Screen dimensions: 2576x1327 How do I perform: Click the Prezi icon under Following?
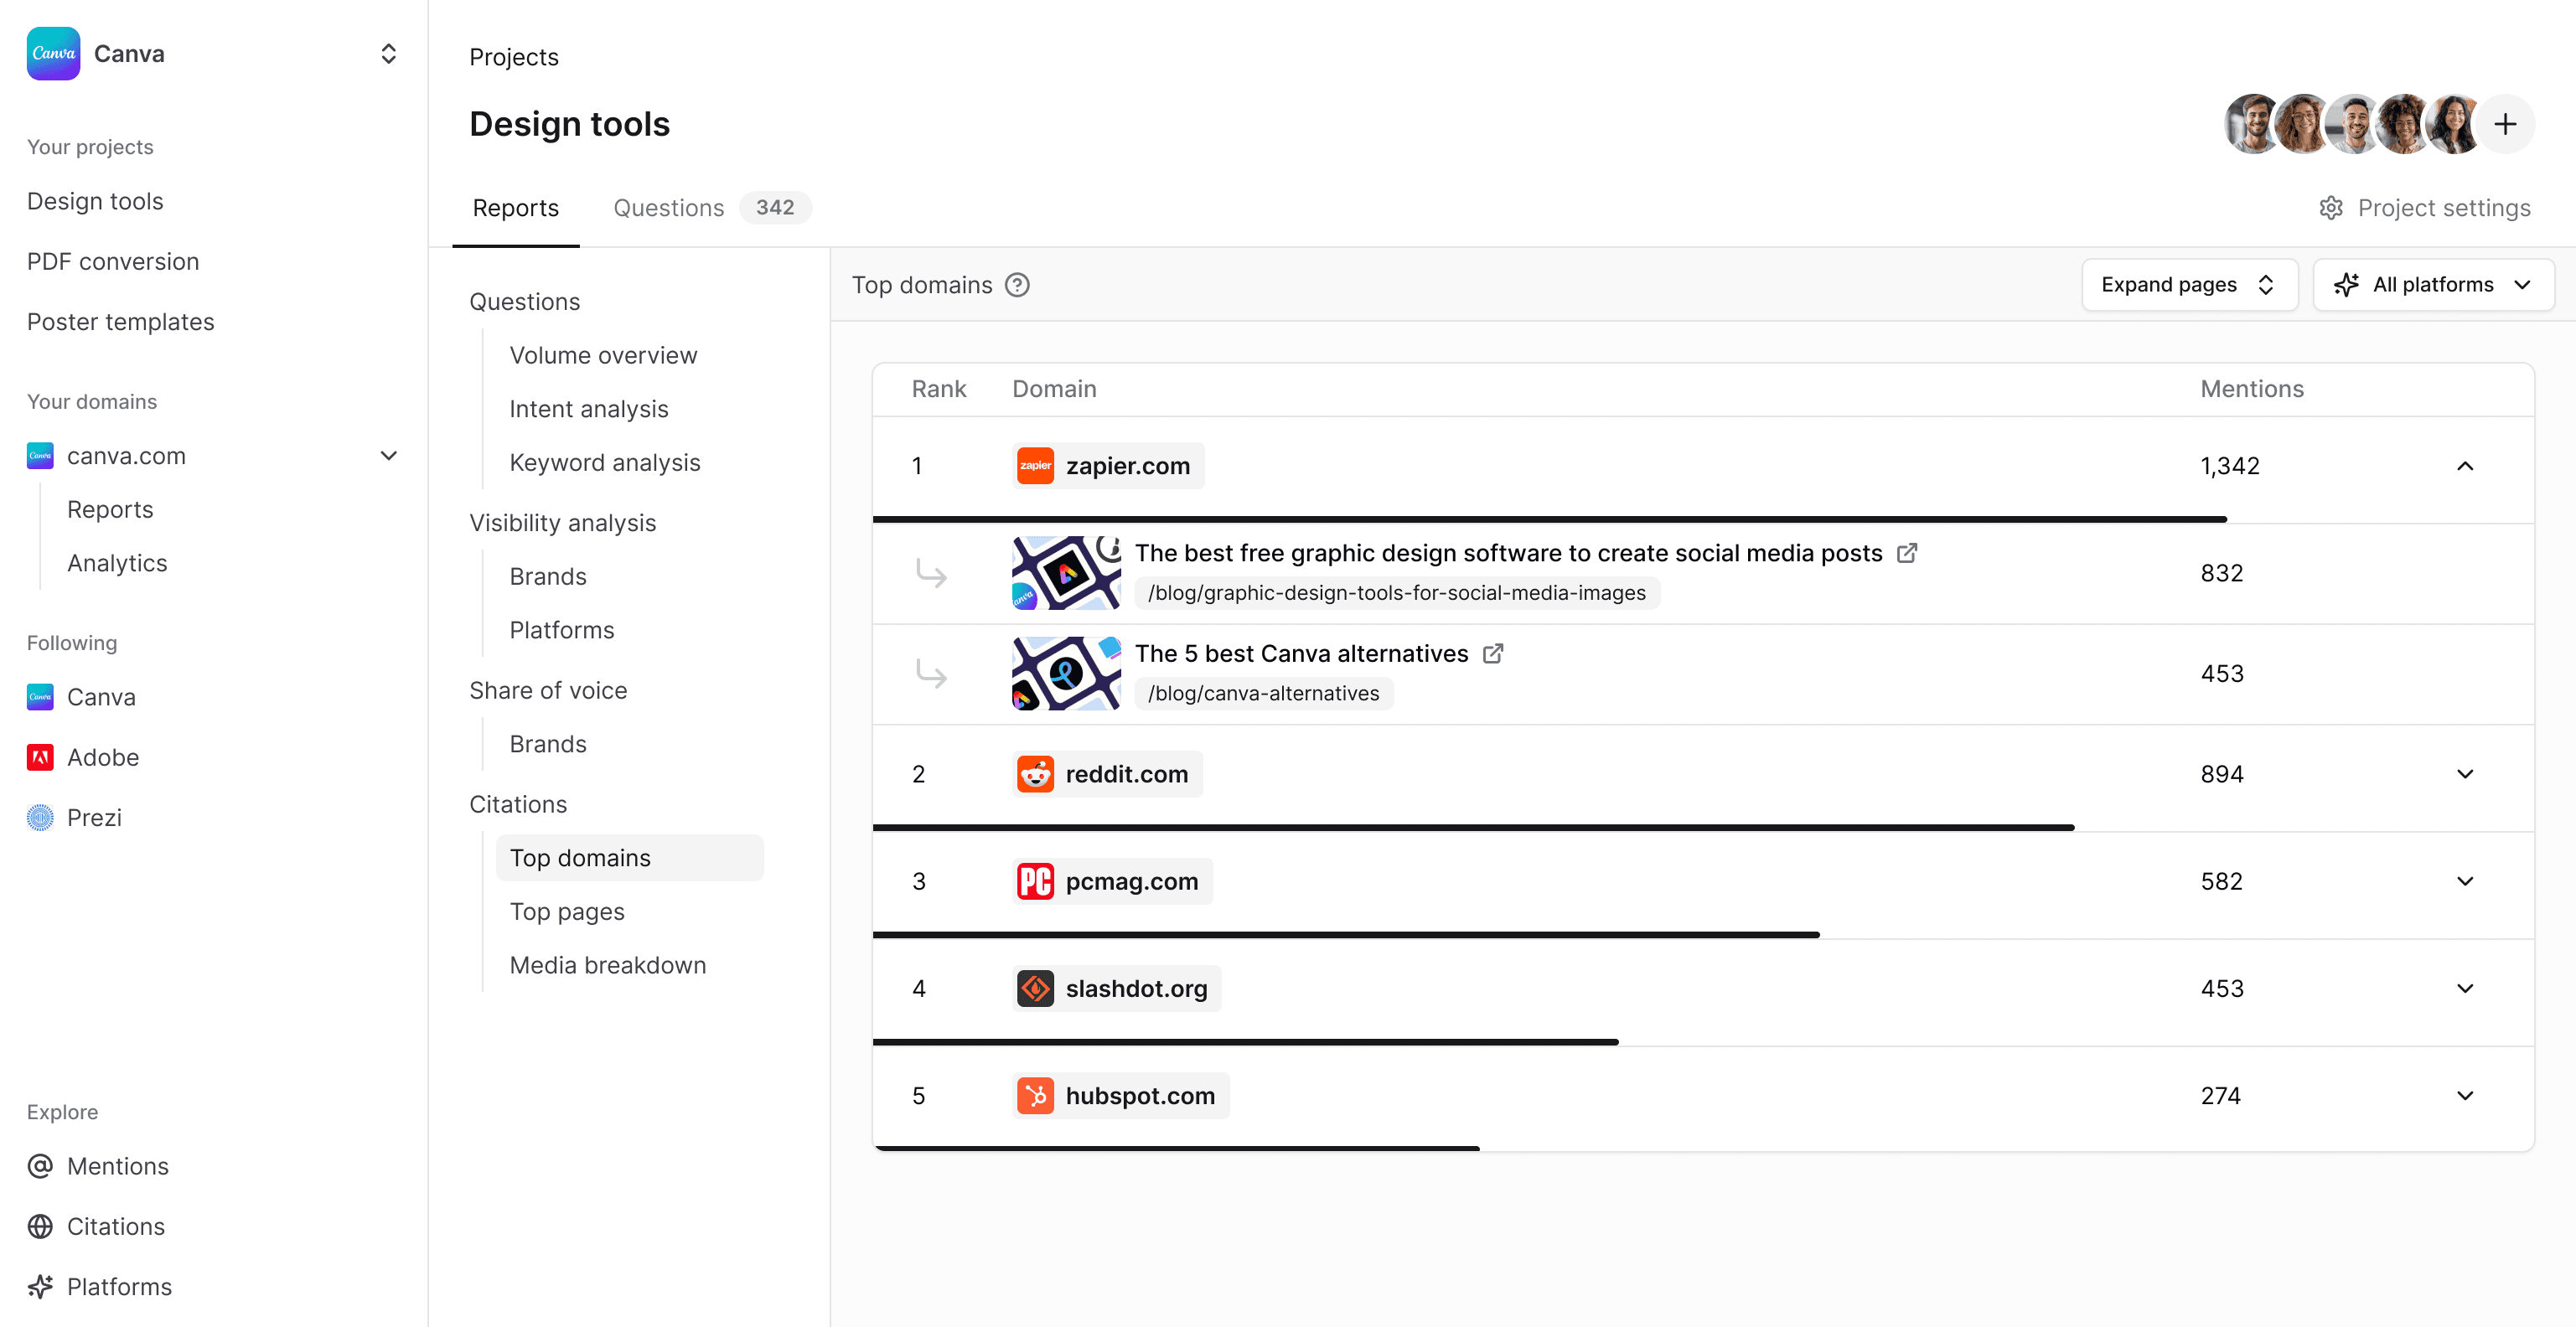(x=39, y=817)
